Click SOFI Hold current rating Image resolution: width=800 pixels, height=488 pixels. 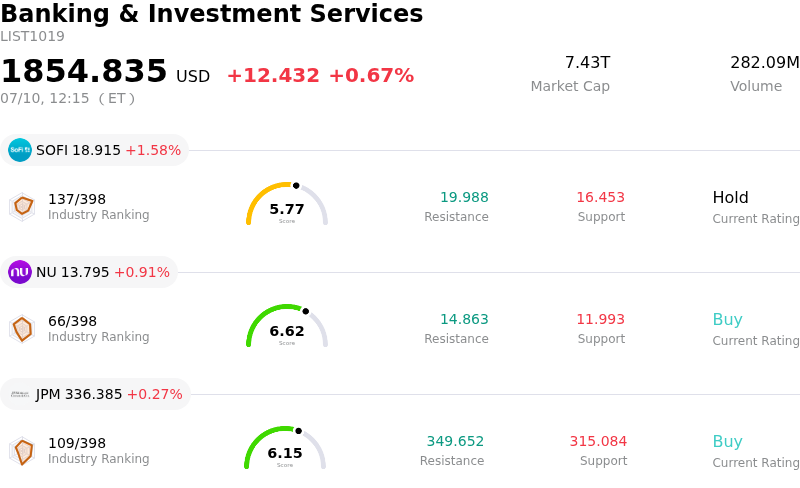[730, 198]
